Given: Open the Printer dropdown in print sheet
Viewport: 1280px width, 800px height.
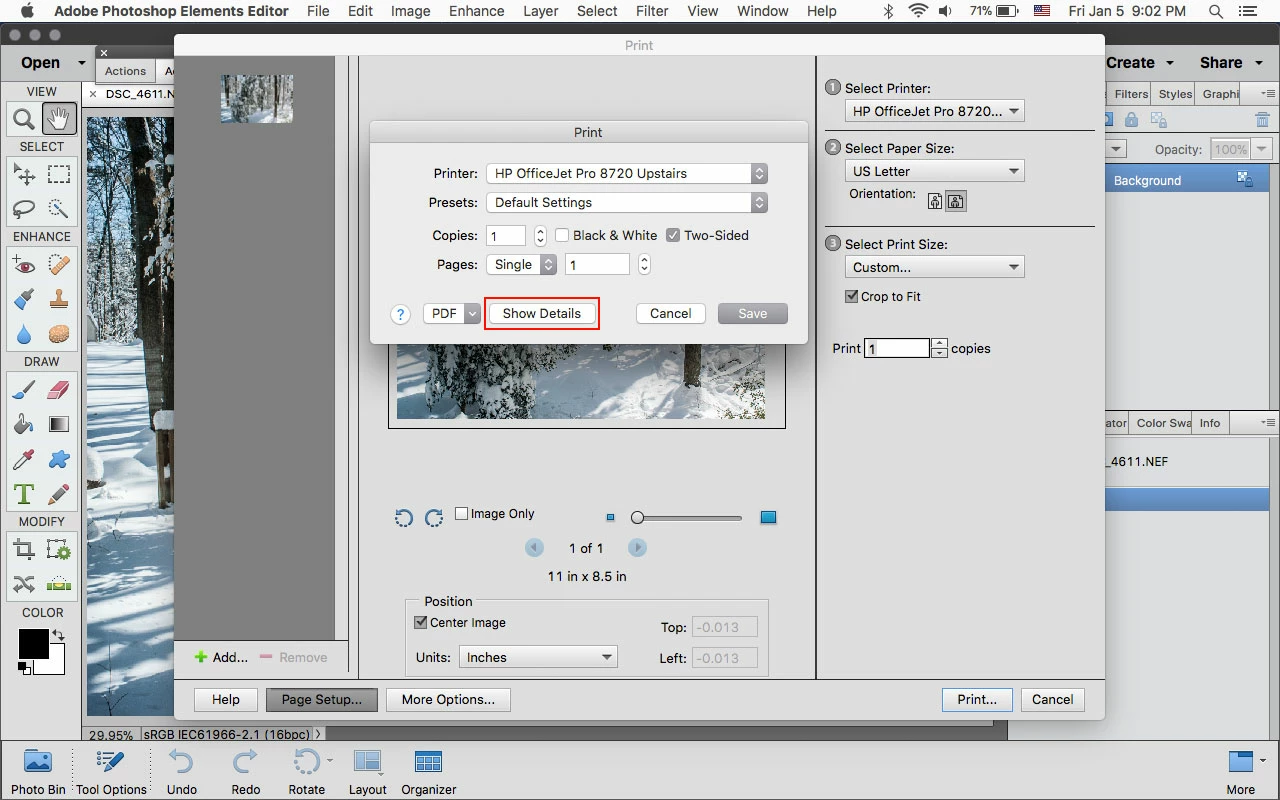Looking at the screenshot, I should [627, 173].
